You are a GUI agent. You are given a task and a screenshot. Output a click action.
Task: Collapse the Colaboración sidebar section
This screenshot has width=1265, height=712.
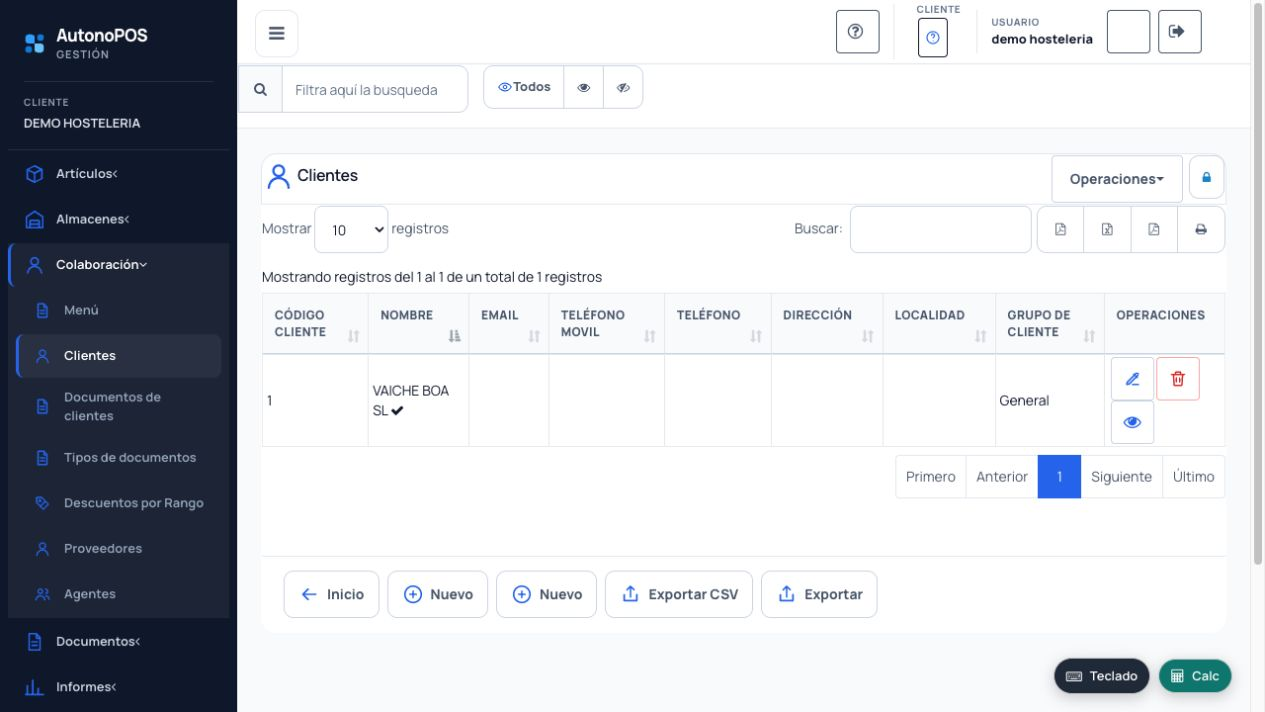click(x=118, y=265)
